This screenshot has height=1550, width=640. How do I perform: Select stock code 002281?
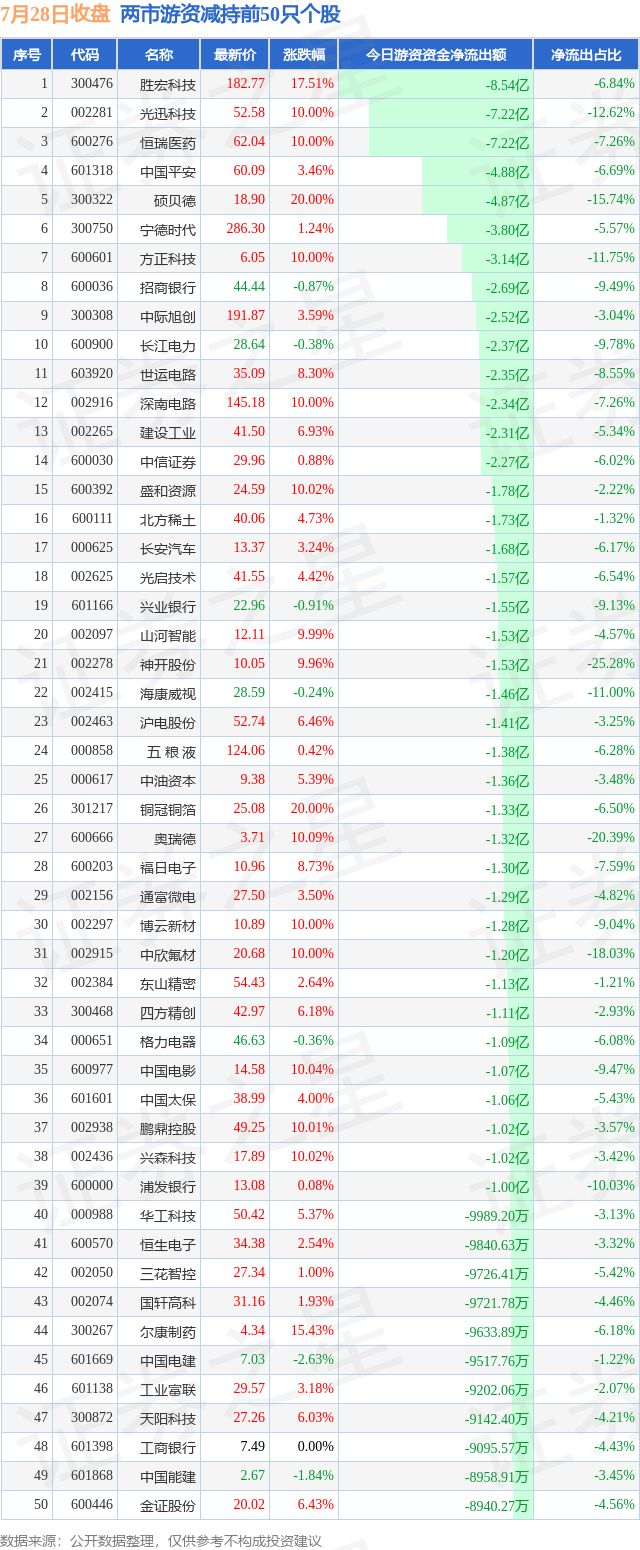pos(92,113)
